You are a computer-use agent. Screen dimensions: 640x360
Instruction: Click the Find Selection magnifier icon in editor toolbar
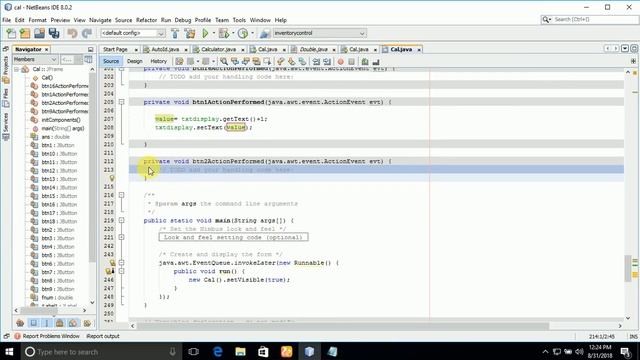point(224,62)
